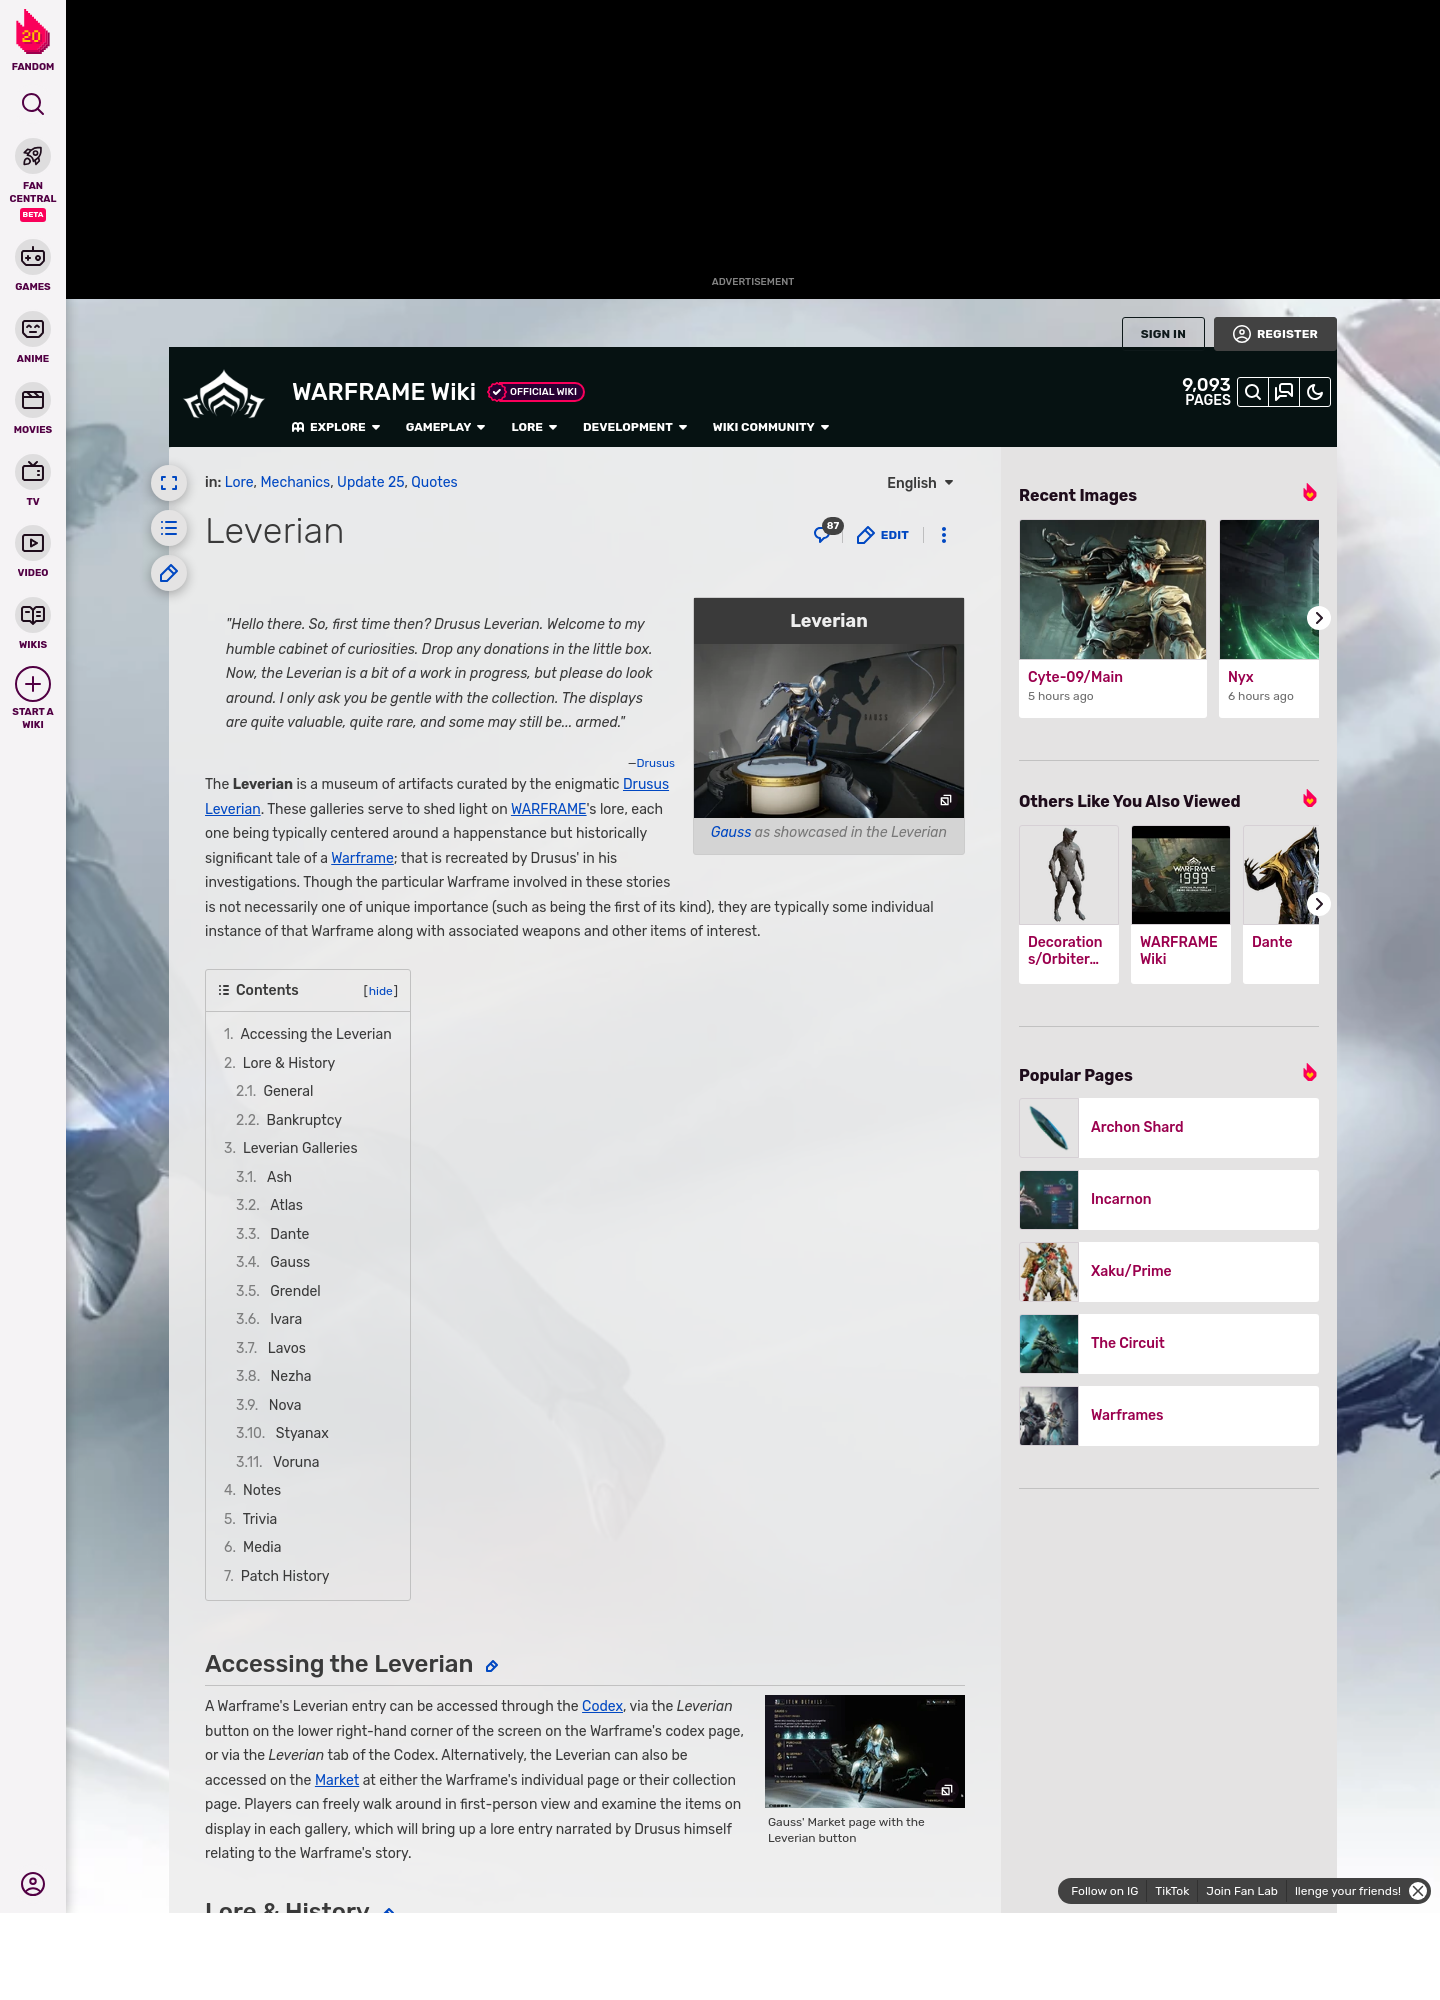
Task: Click the Warframe lotus wiki logo
Action: [224, 396]
